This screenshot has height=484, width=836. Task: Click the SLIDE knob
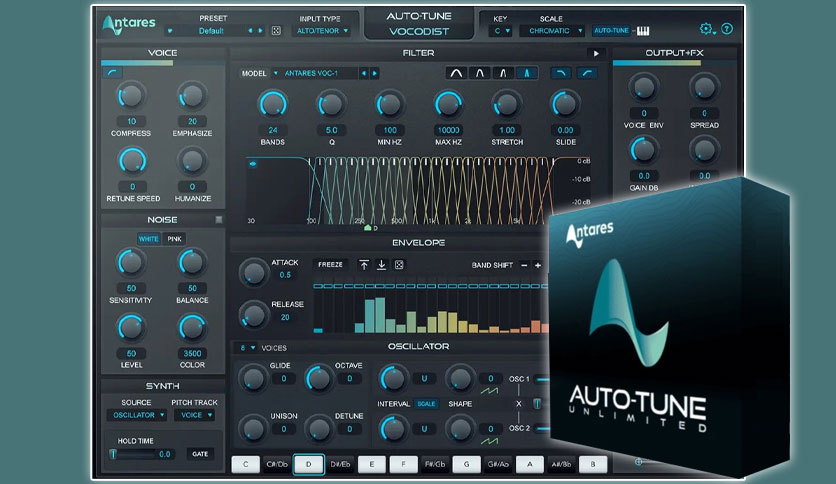pyautogui.click(x=565, y=104)
